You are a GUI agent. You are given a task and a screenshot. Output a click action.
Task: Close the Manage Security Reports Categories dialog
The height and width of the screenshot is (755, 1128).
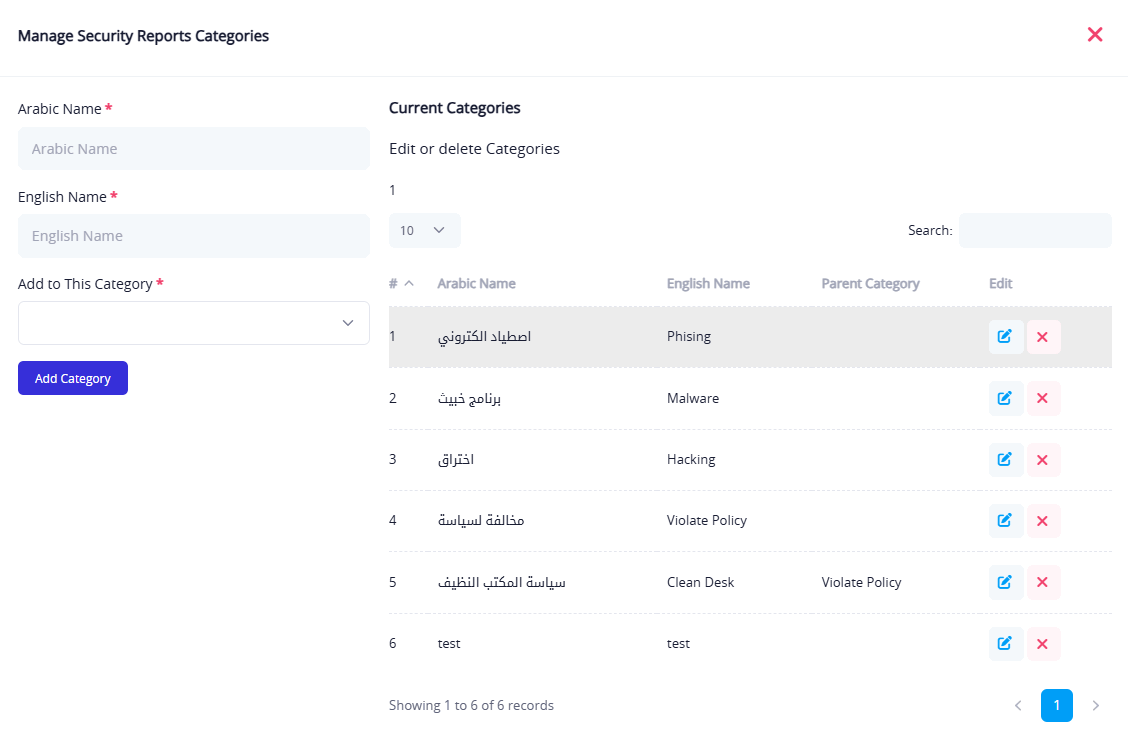click(1095, 35)
